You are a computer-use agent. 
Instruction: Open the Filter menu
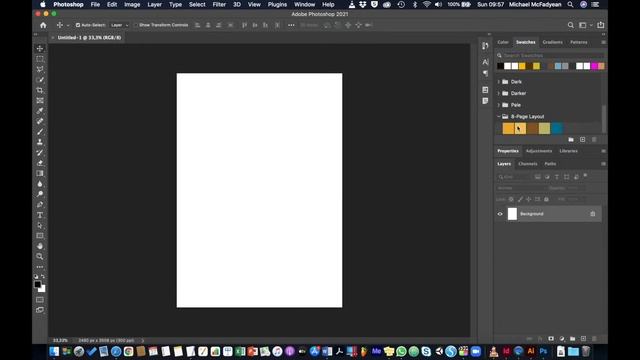click(219, 4)
